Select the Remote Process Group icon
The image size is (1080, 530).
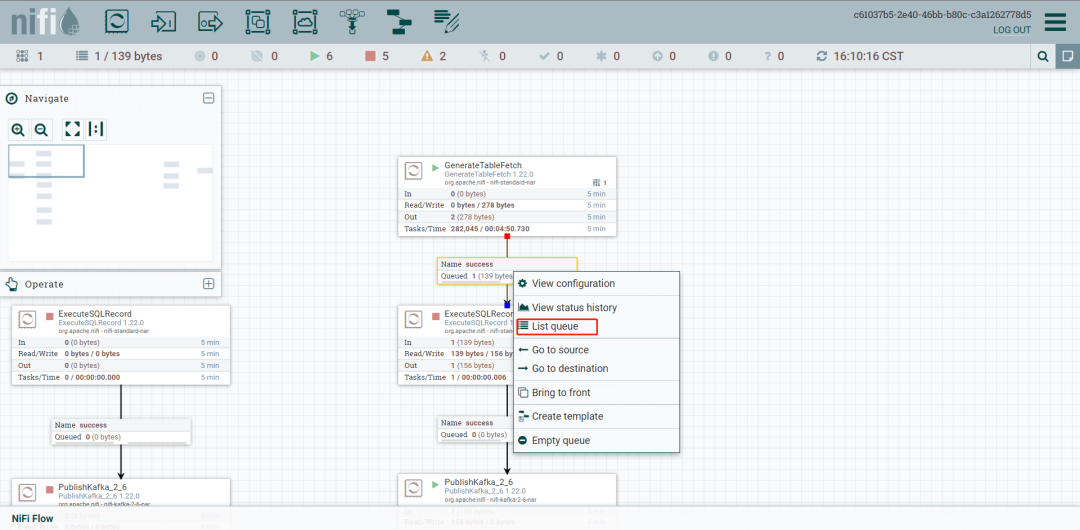tap(304, 22)
